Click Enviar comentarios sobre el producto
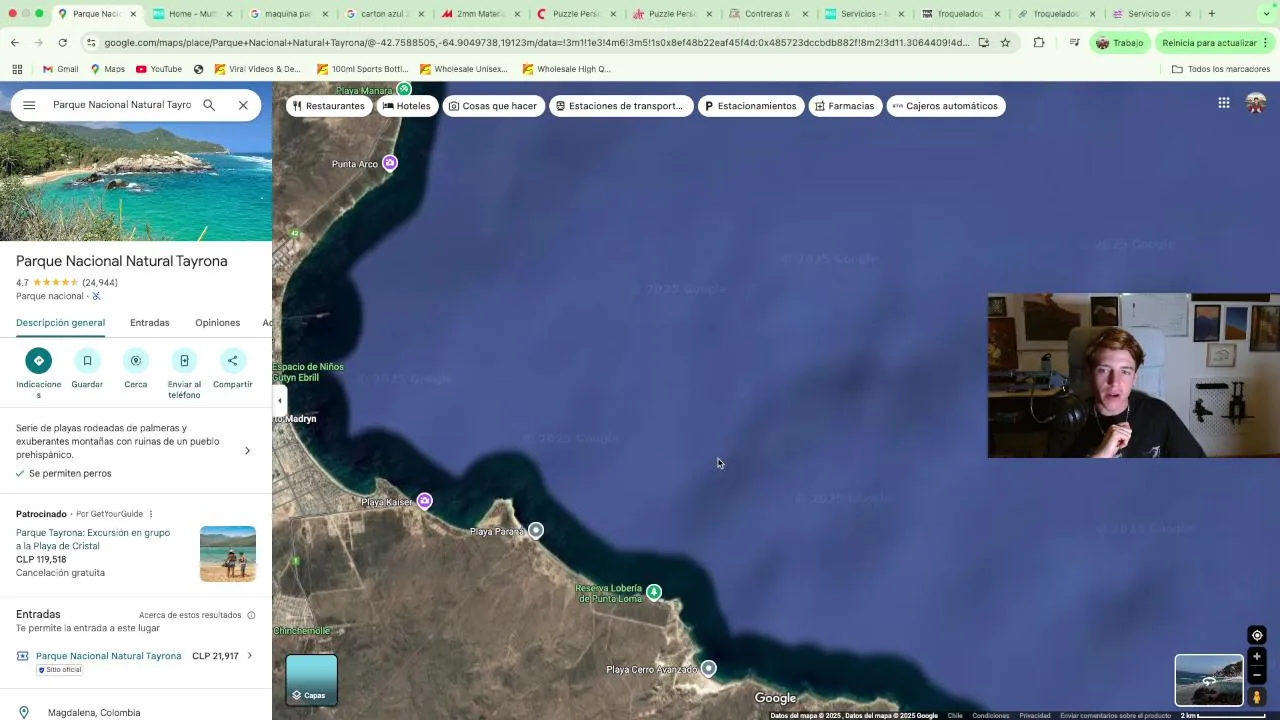1280x720 pixels. [x=1115, y=716]
